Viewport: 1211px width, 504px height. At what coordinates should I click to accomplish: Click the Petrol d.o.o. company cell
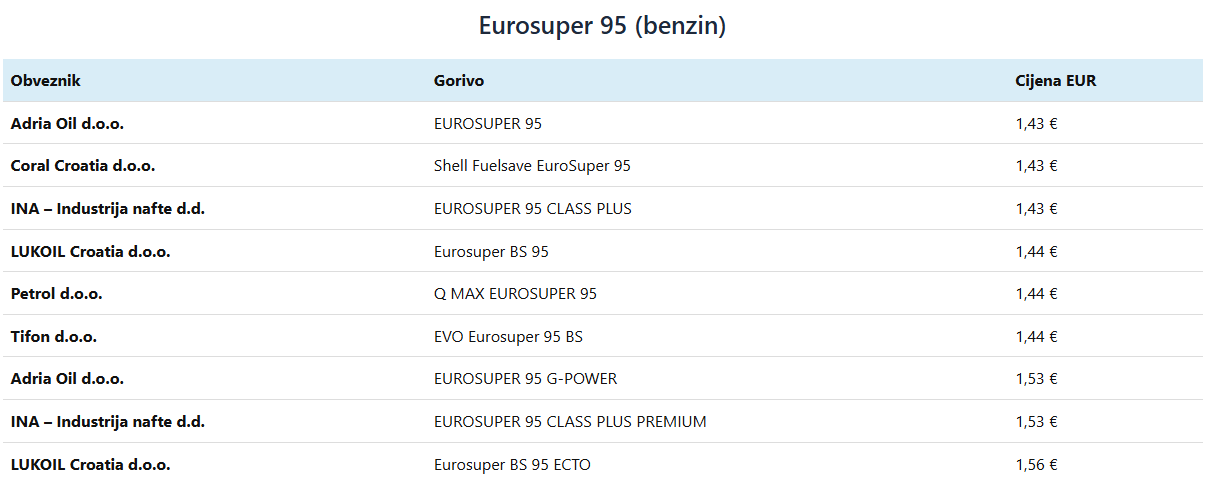(x=57, y=294)
